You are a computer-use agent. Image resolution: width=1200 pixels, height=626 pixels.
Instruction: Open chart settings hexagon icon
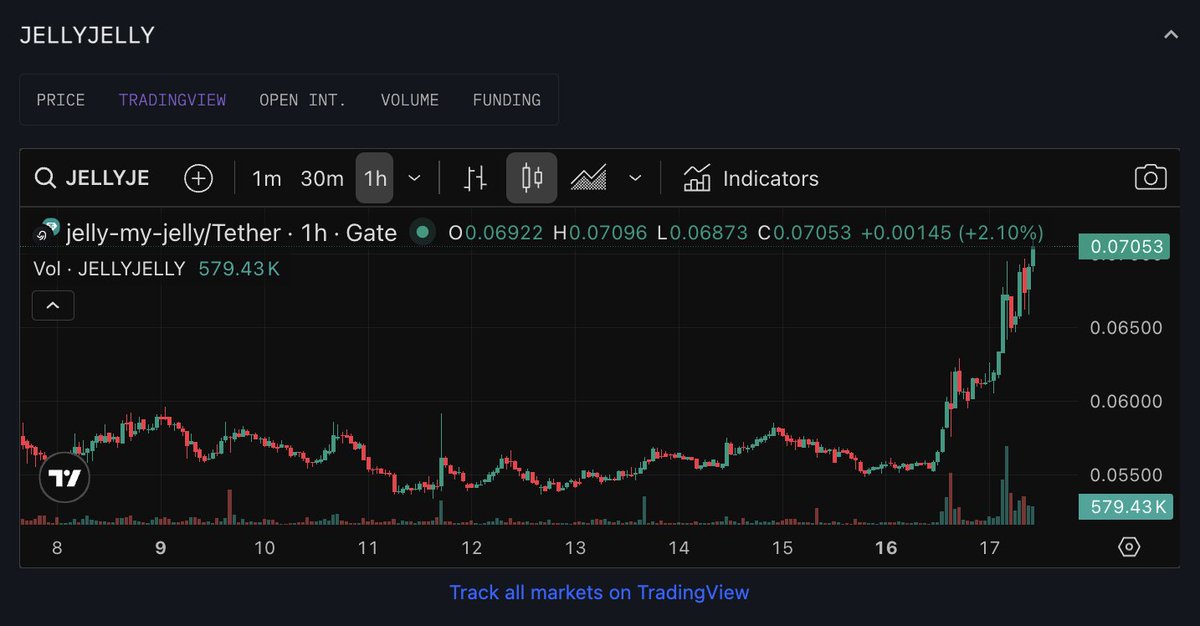[1128, 547]
